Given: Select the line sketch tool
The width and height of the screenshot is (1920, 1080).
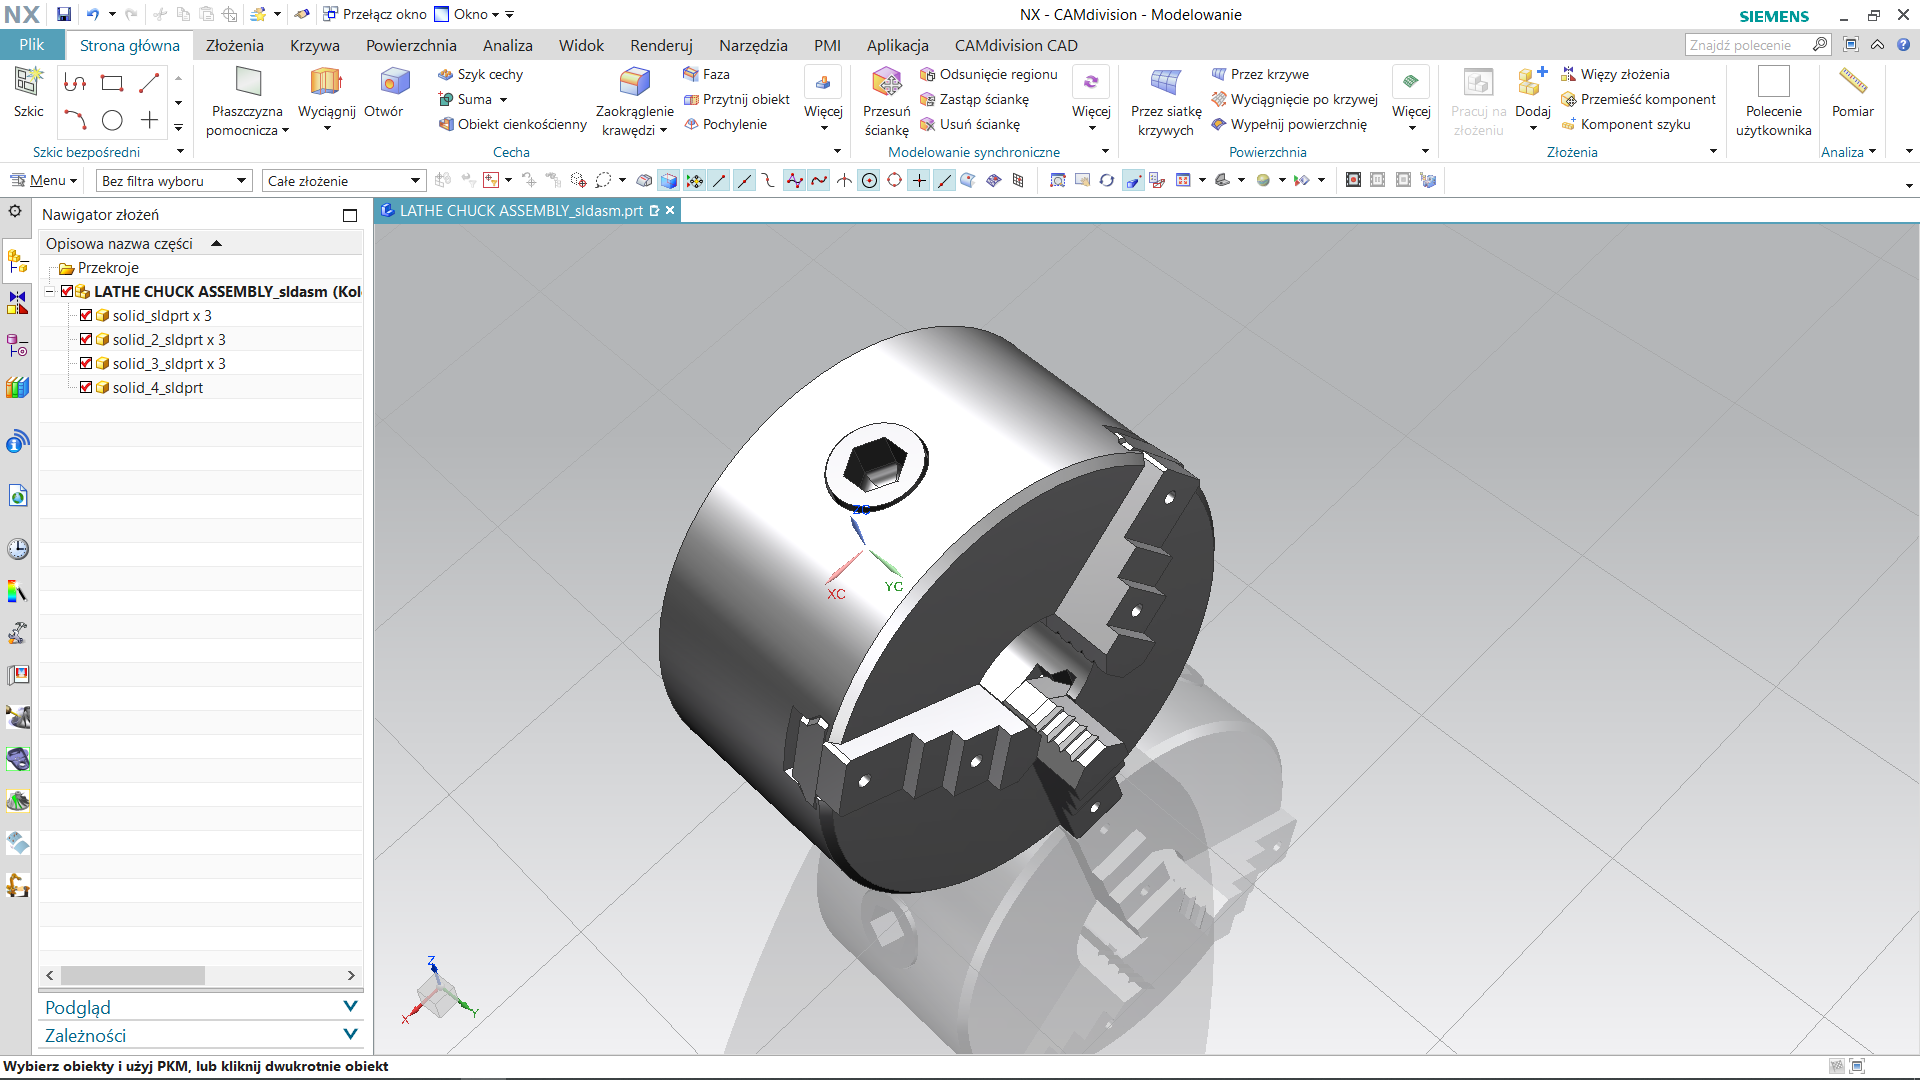Looking at the screenshot, I should (149, 83).
